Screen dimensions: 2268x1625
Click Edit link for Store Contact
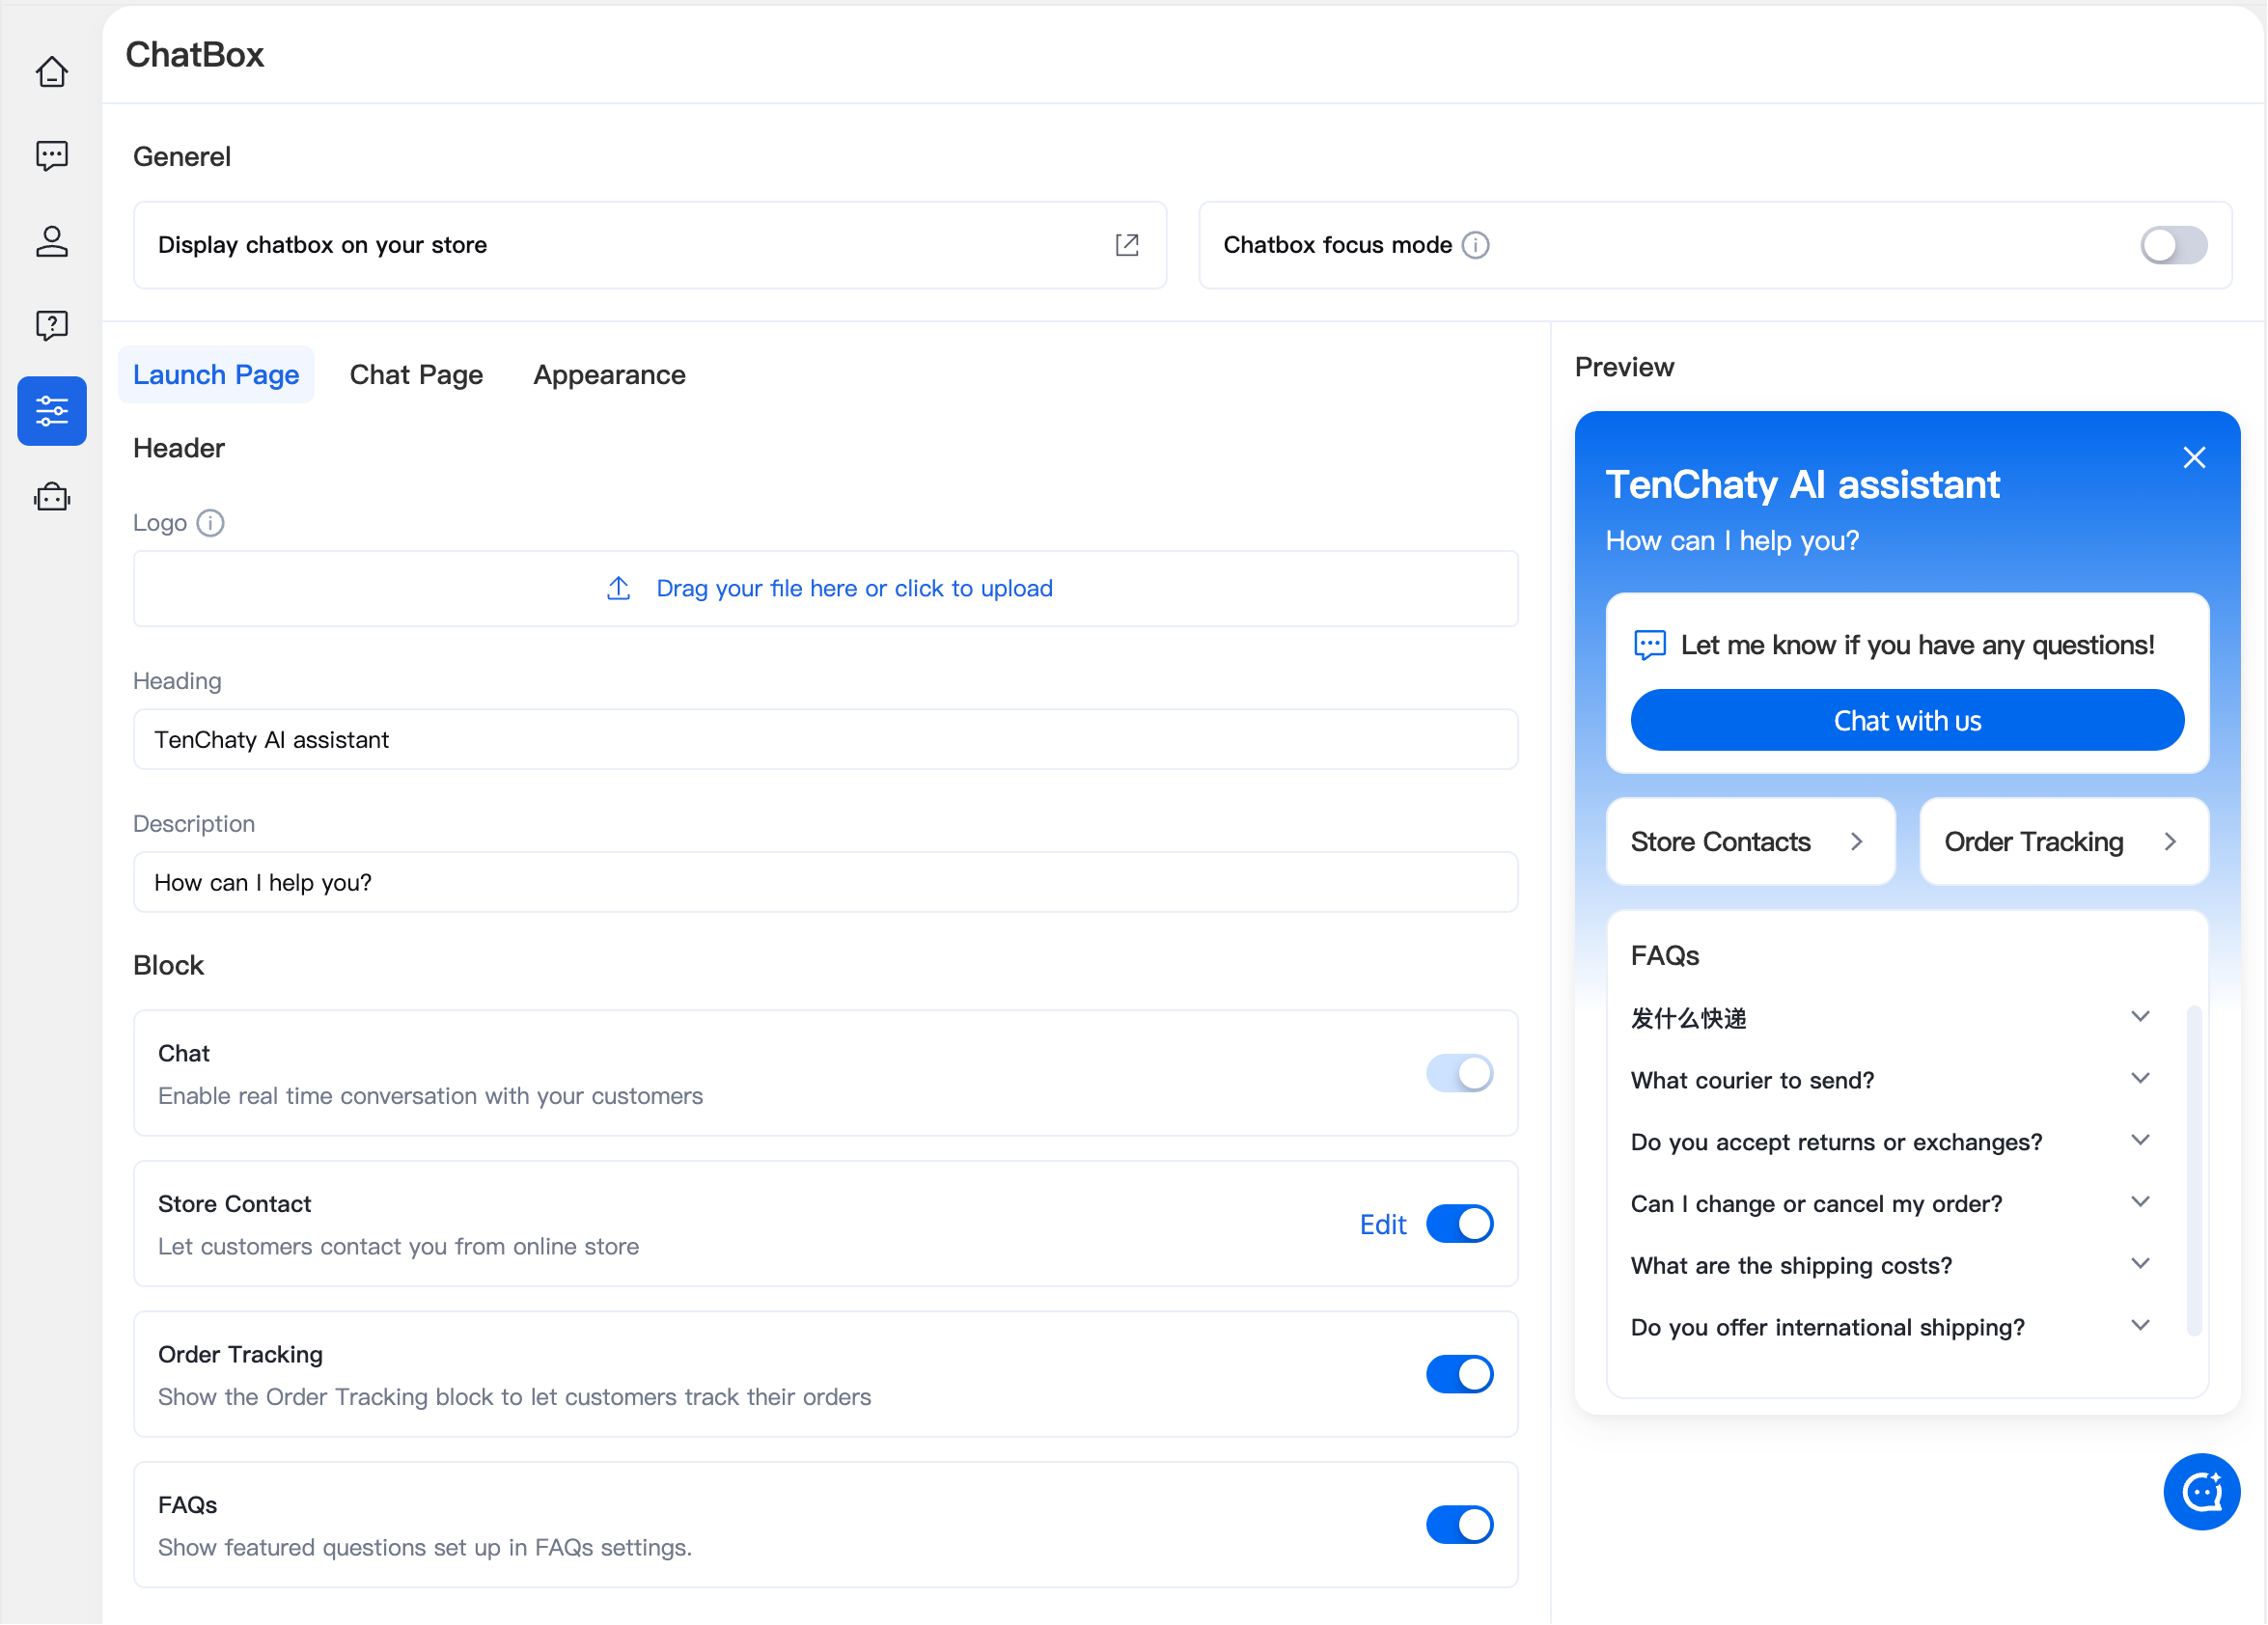coord(1383,1225)
